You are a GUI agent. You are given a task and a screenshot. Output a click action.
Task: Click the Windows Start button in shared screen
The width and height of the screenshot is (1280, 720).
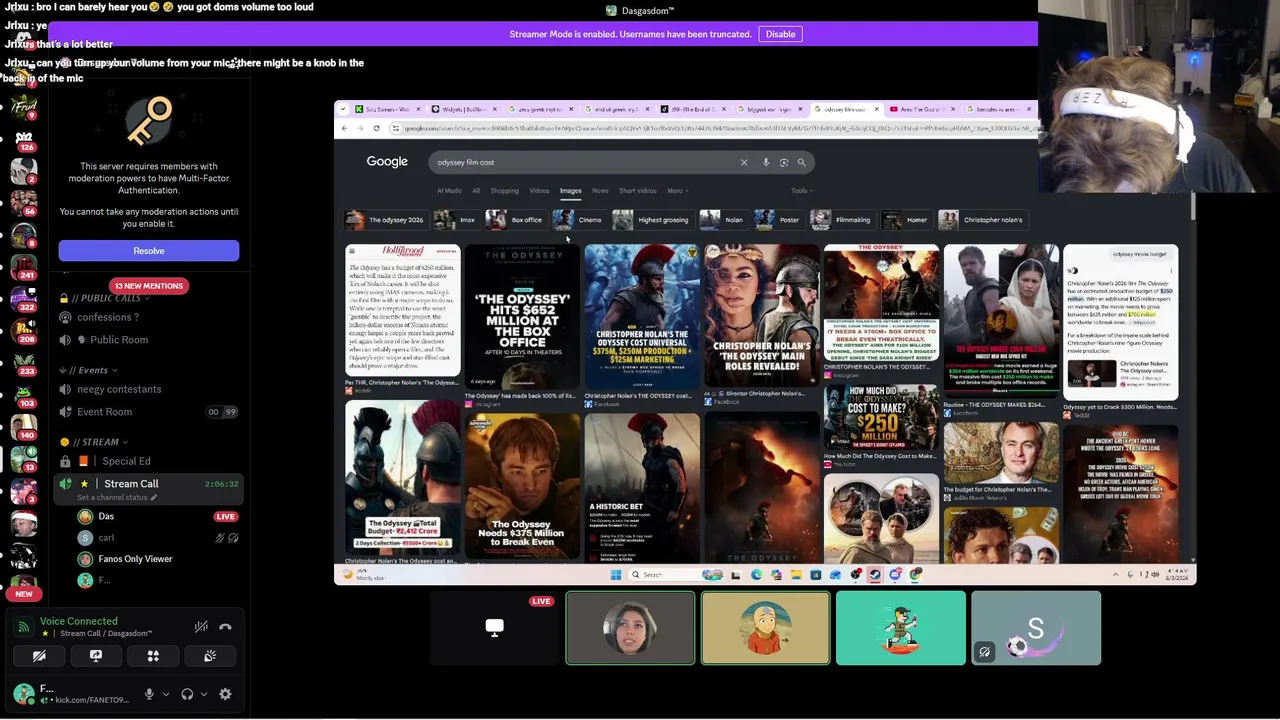pyautogui.click(x=616, y=575)
